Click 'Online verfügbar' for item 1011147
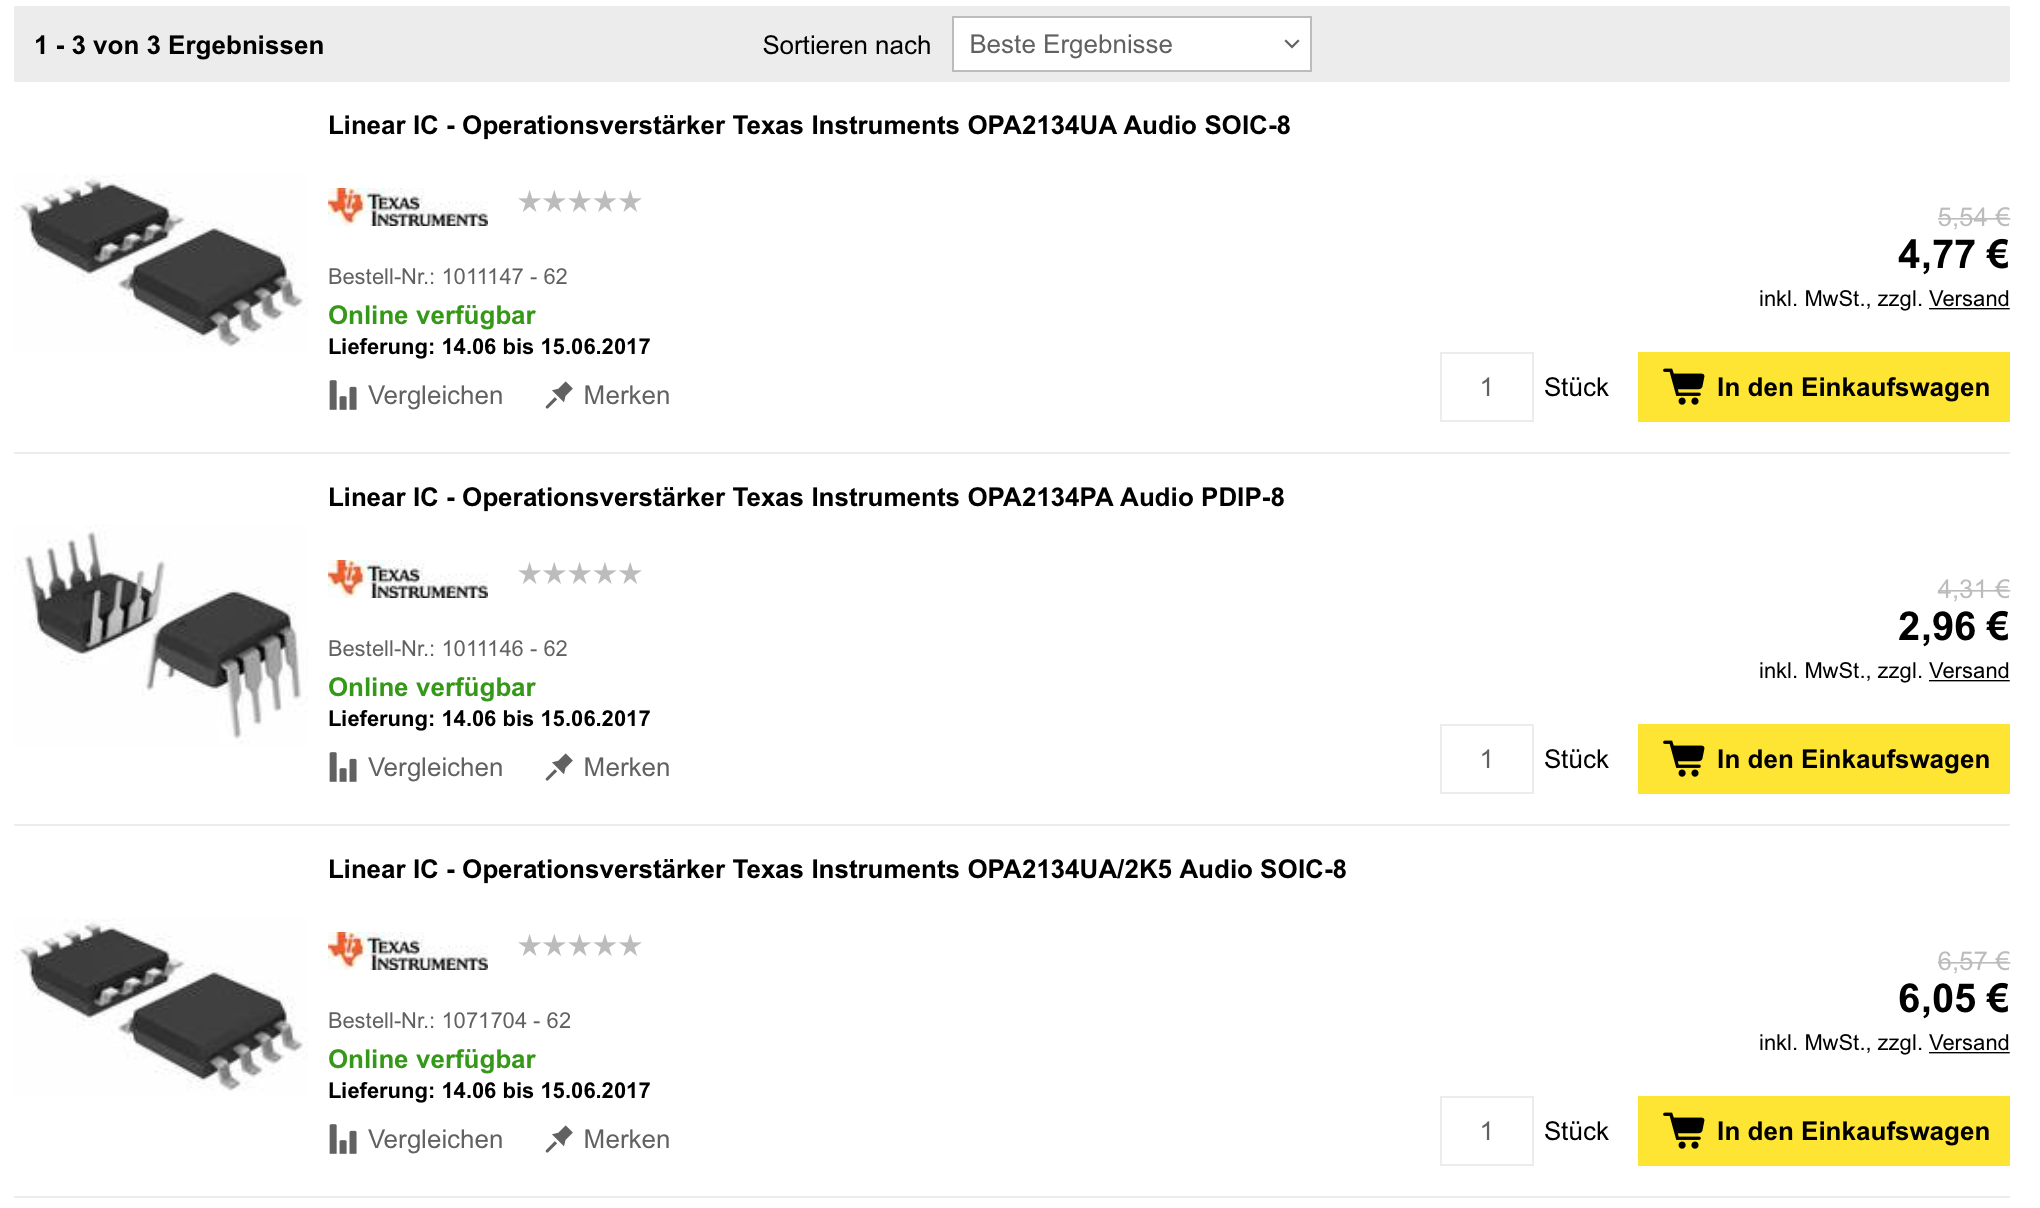Screen dimensions: 2040x1208 pos(432,316)
